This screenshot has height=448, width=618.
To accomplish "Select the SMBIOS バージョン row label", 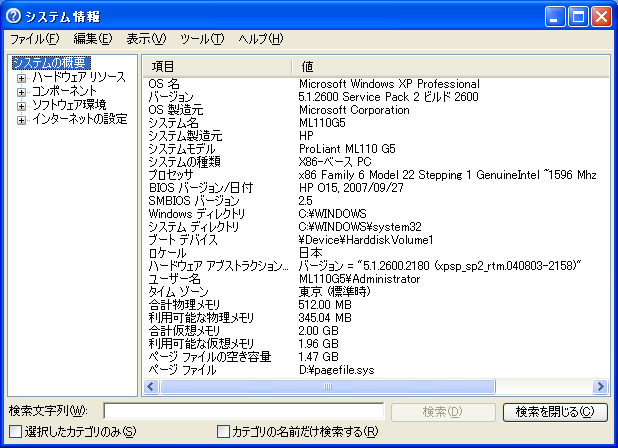I will pyautogui.click(x=194, y=201).
